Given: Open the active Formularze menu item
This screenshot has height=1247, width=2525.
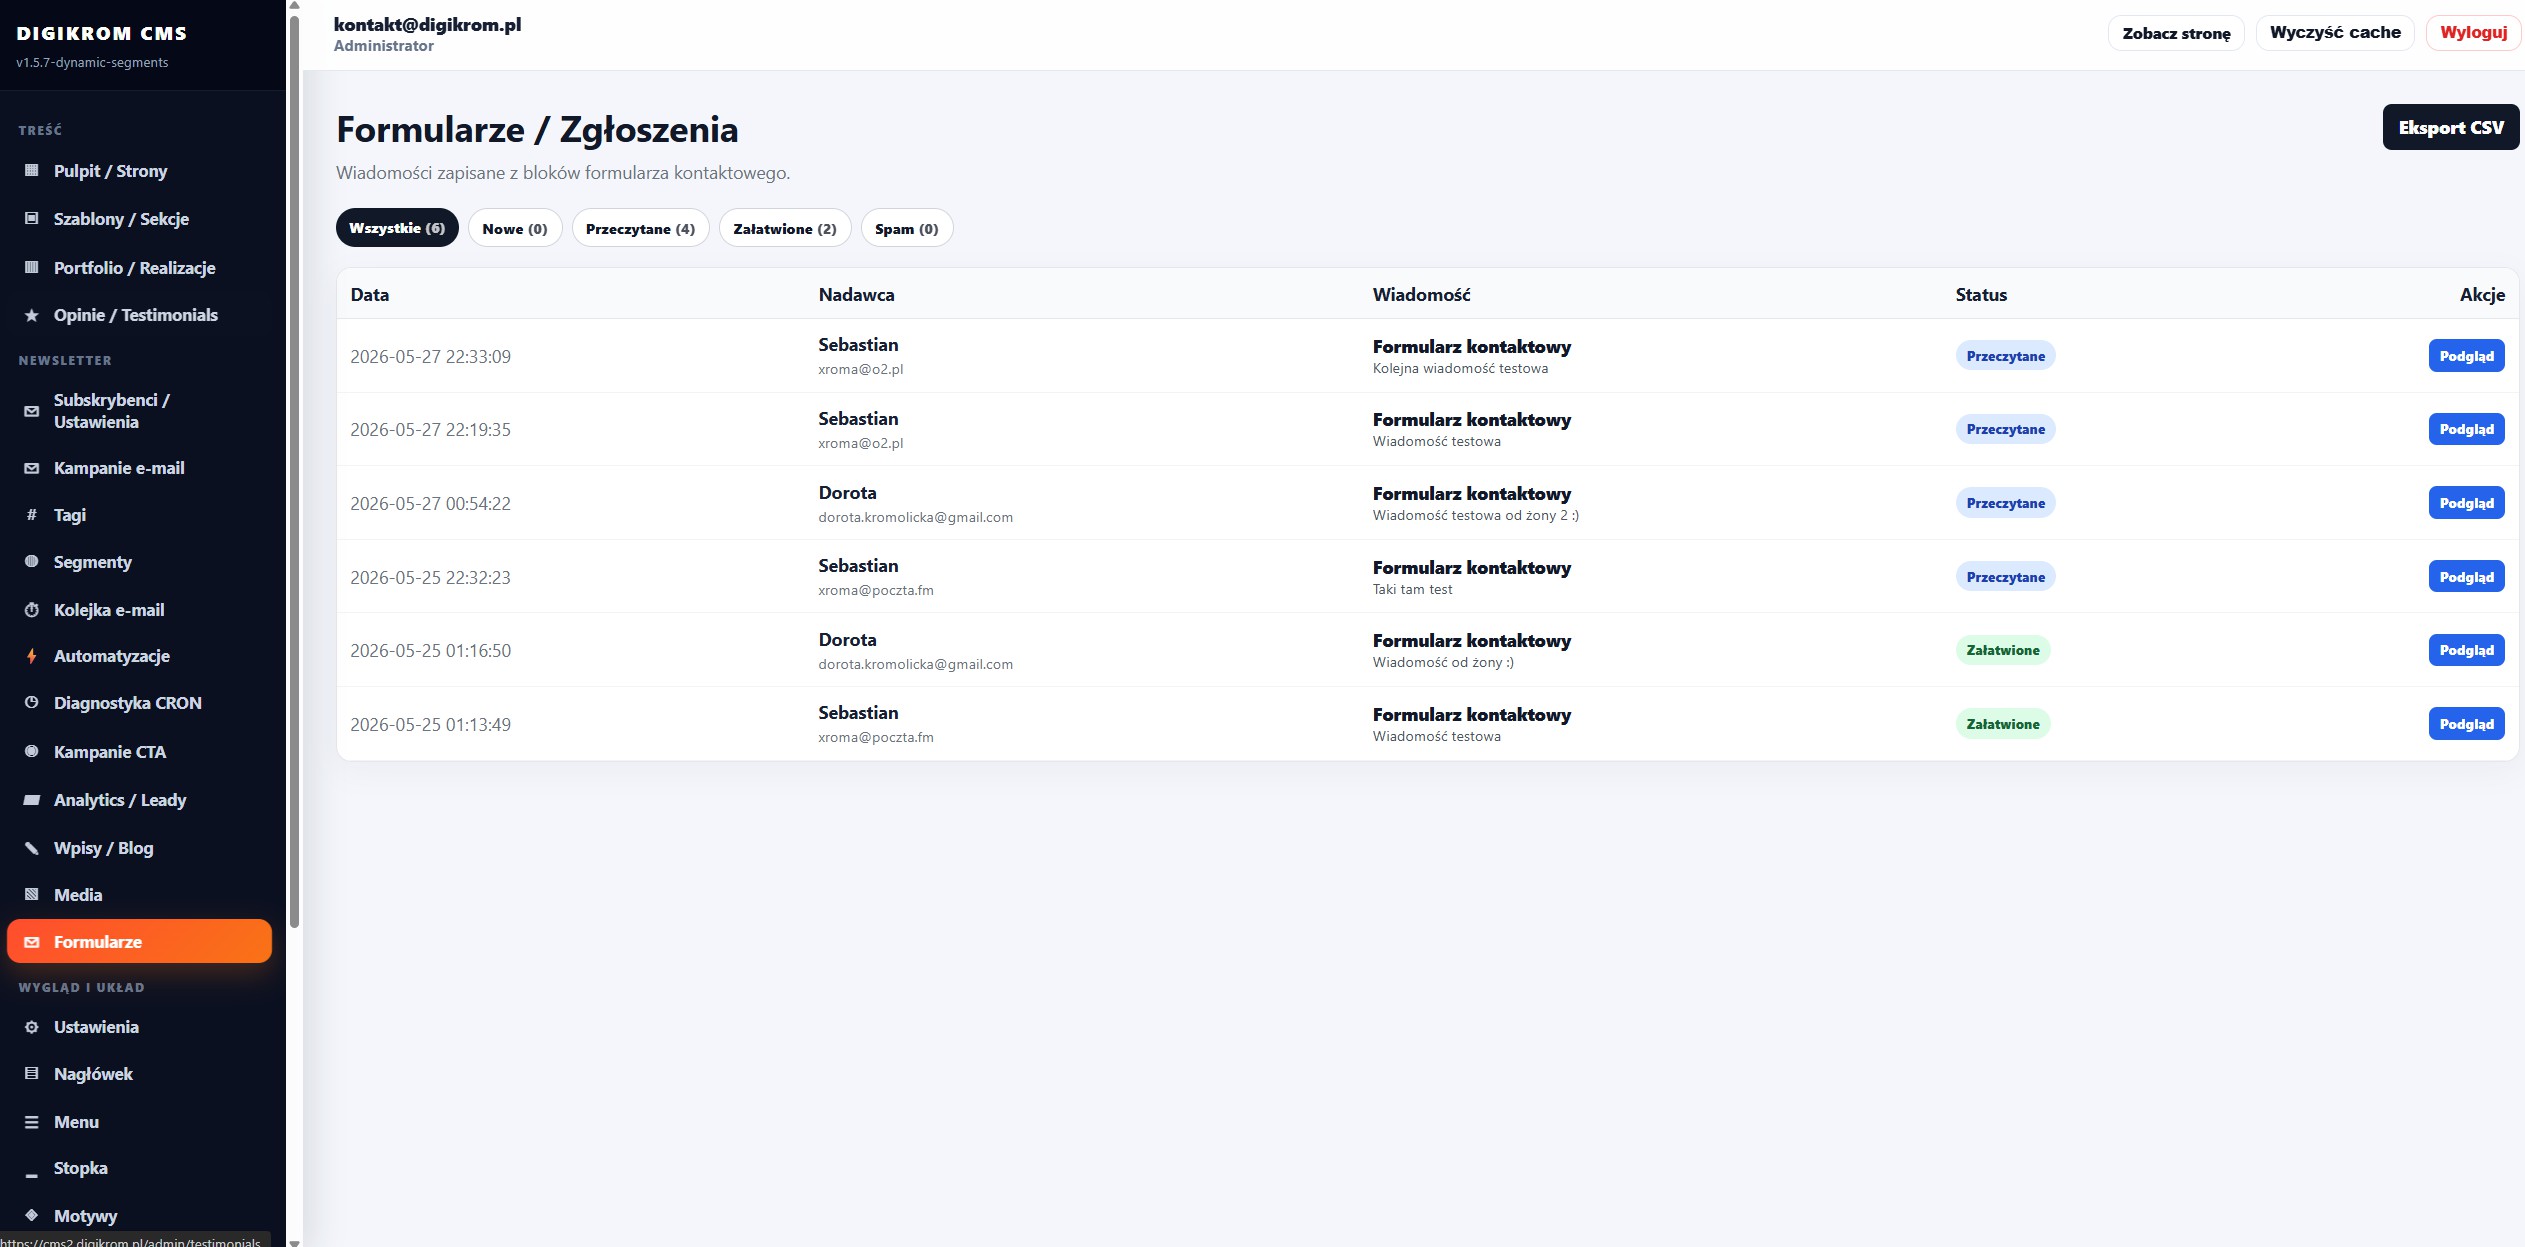Looking at the screenshot, I should tap(139, 942).
